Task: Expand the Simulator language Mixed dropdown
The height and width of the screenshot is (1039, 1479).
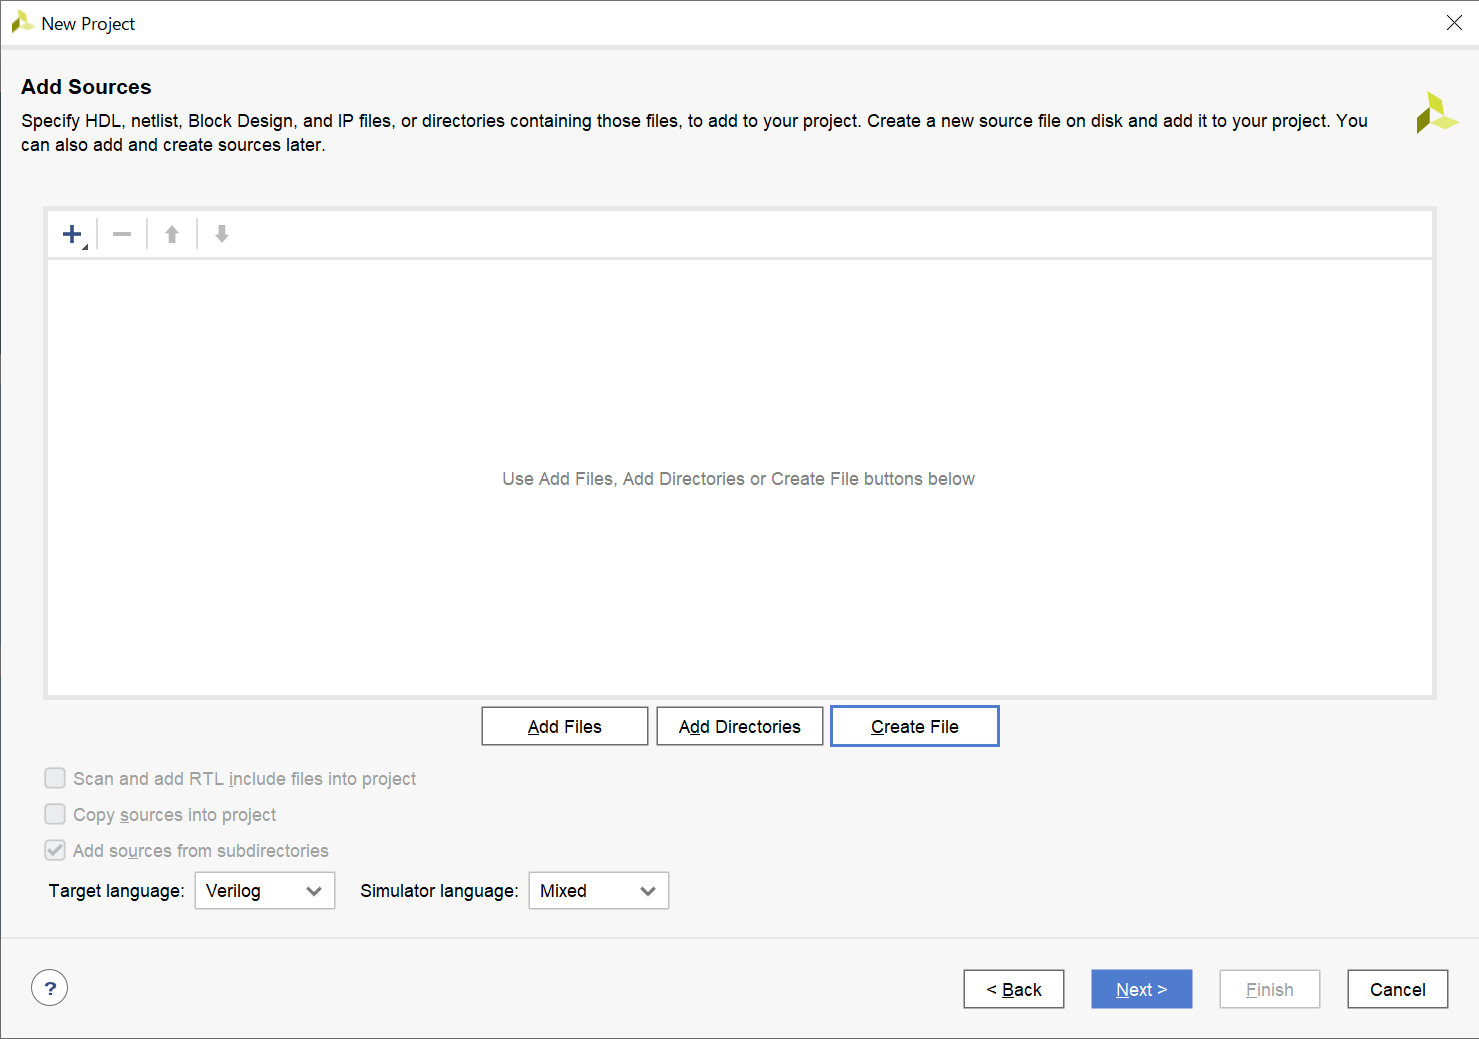Action: point(598,890)
